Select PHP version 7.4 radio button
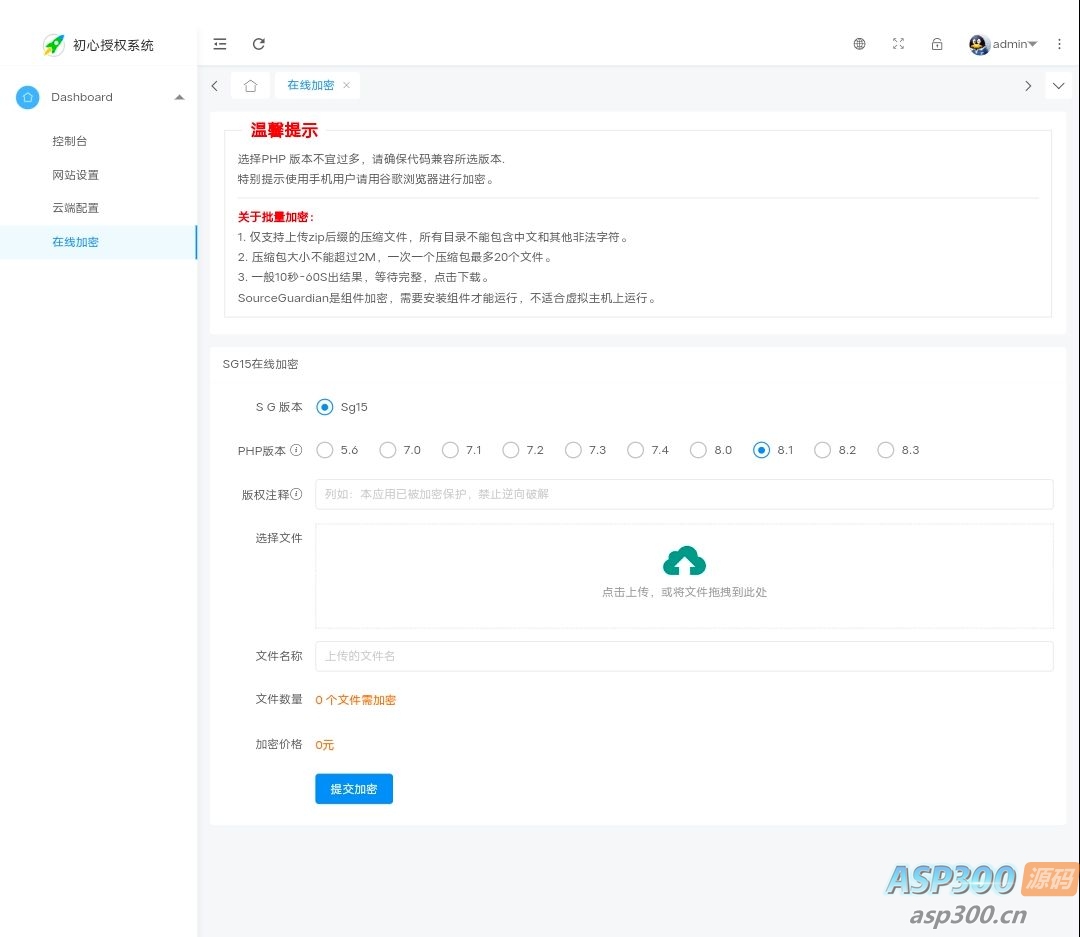This screenshot has width=1080, height=937. point(635,450)
